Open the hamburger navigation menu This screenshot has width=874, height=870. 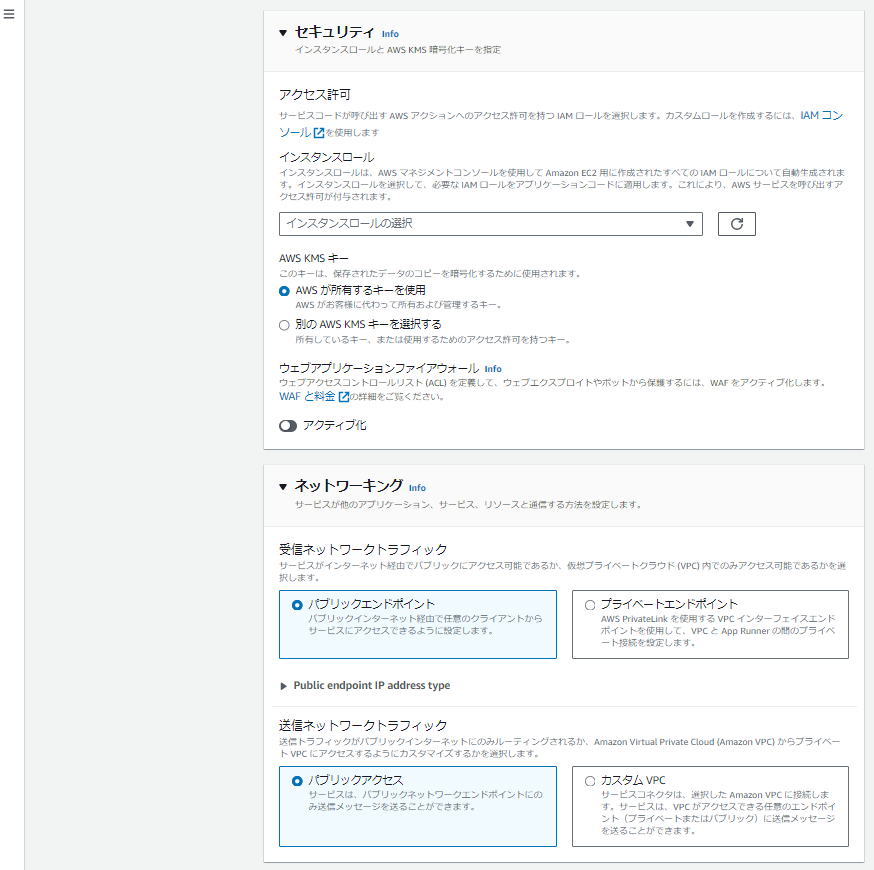click(9, 14)
